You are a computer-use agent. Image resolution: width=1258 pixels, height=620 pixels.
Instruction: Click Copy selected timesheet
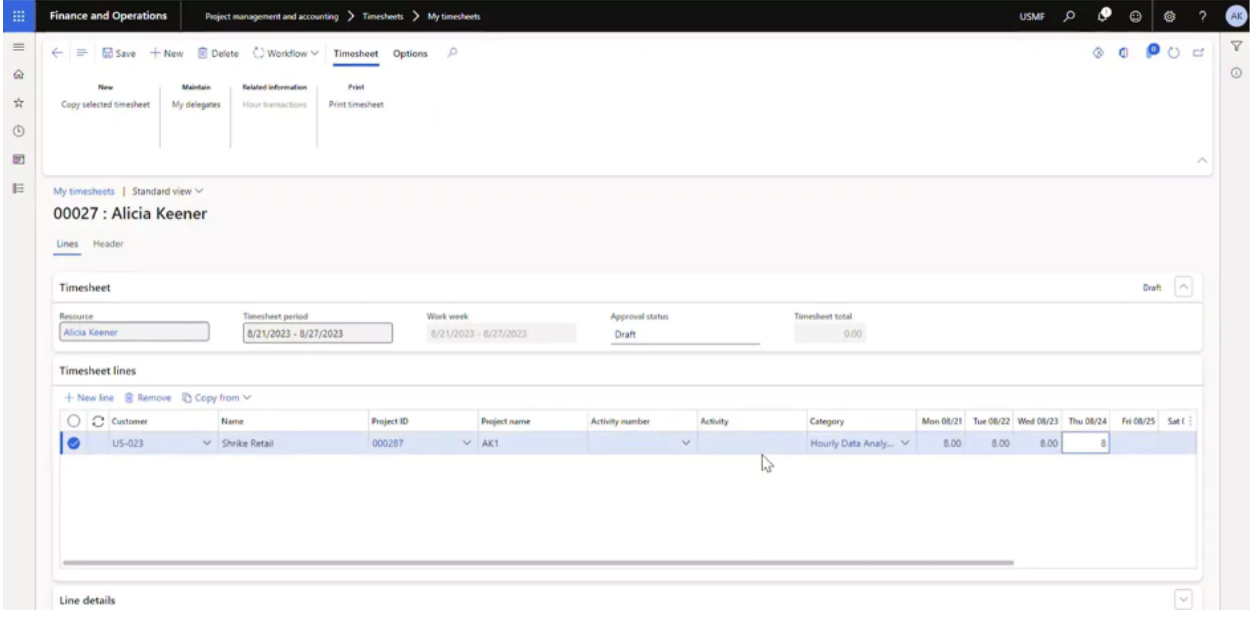tap(106, 104)
